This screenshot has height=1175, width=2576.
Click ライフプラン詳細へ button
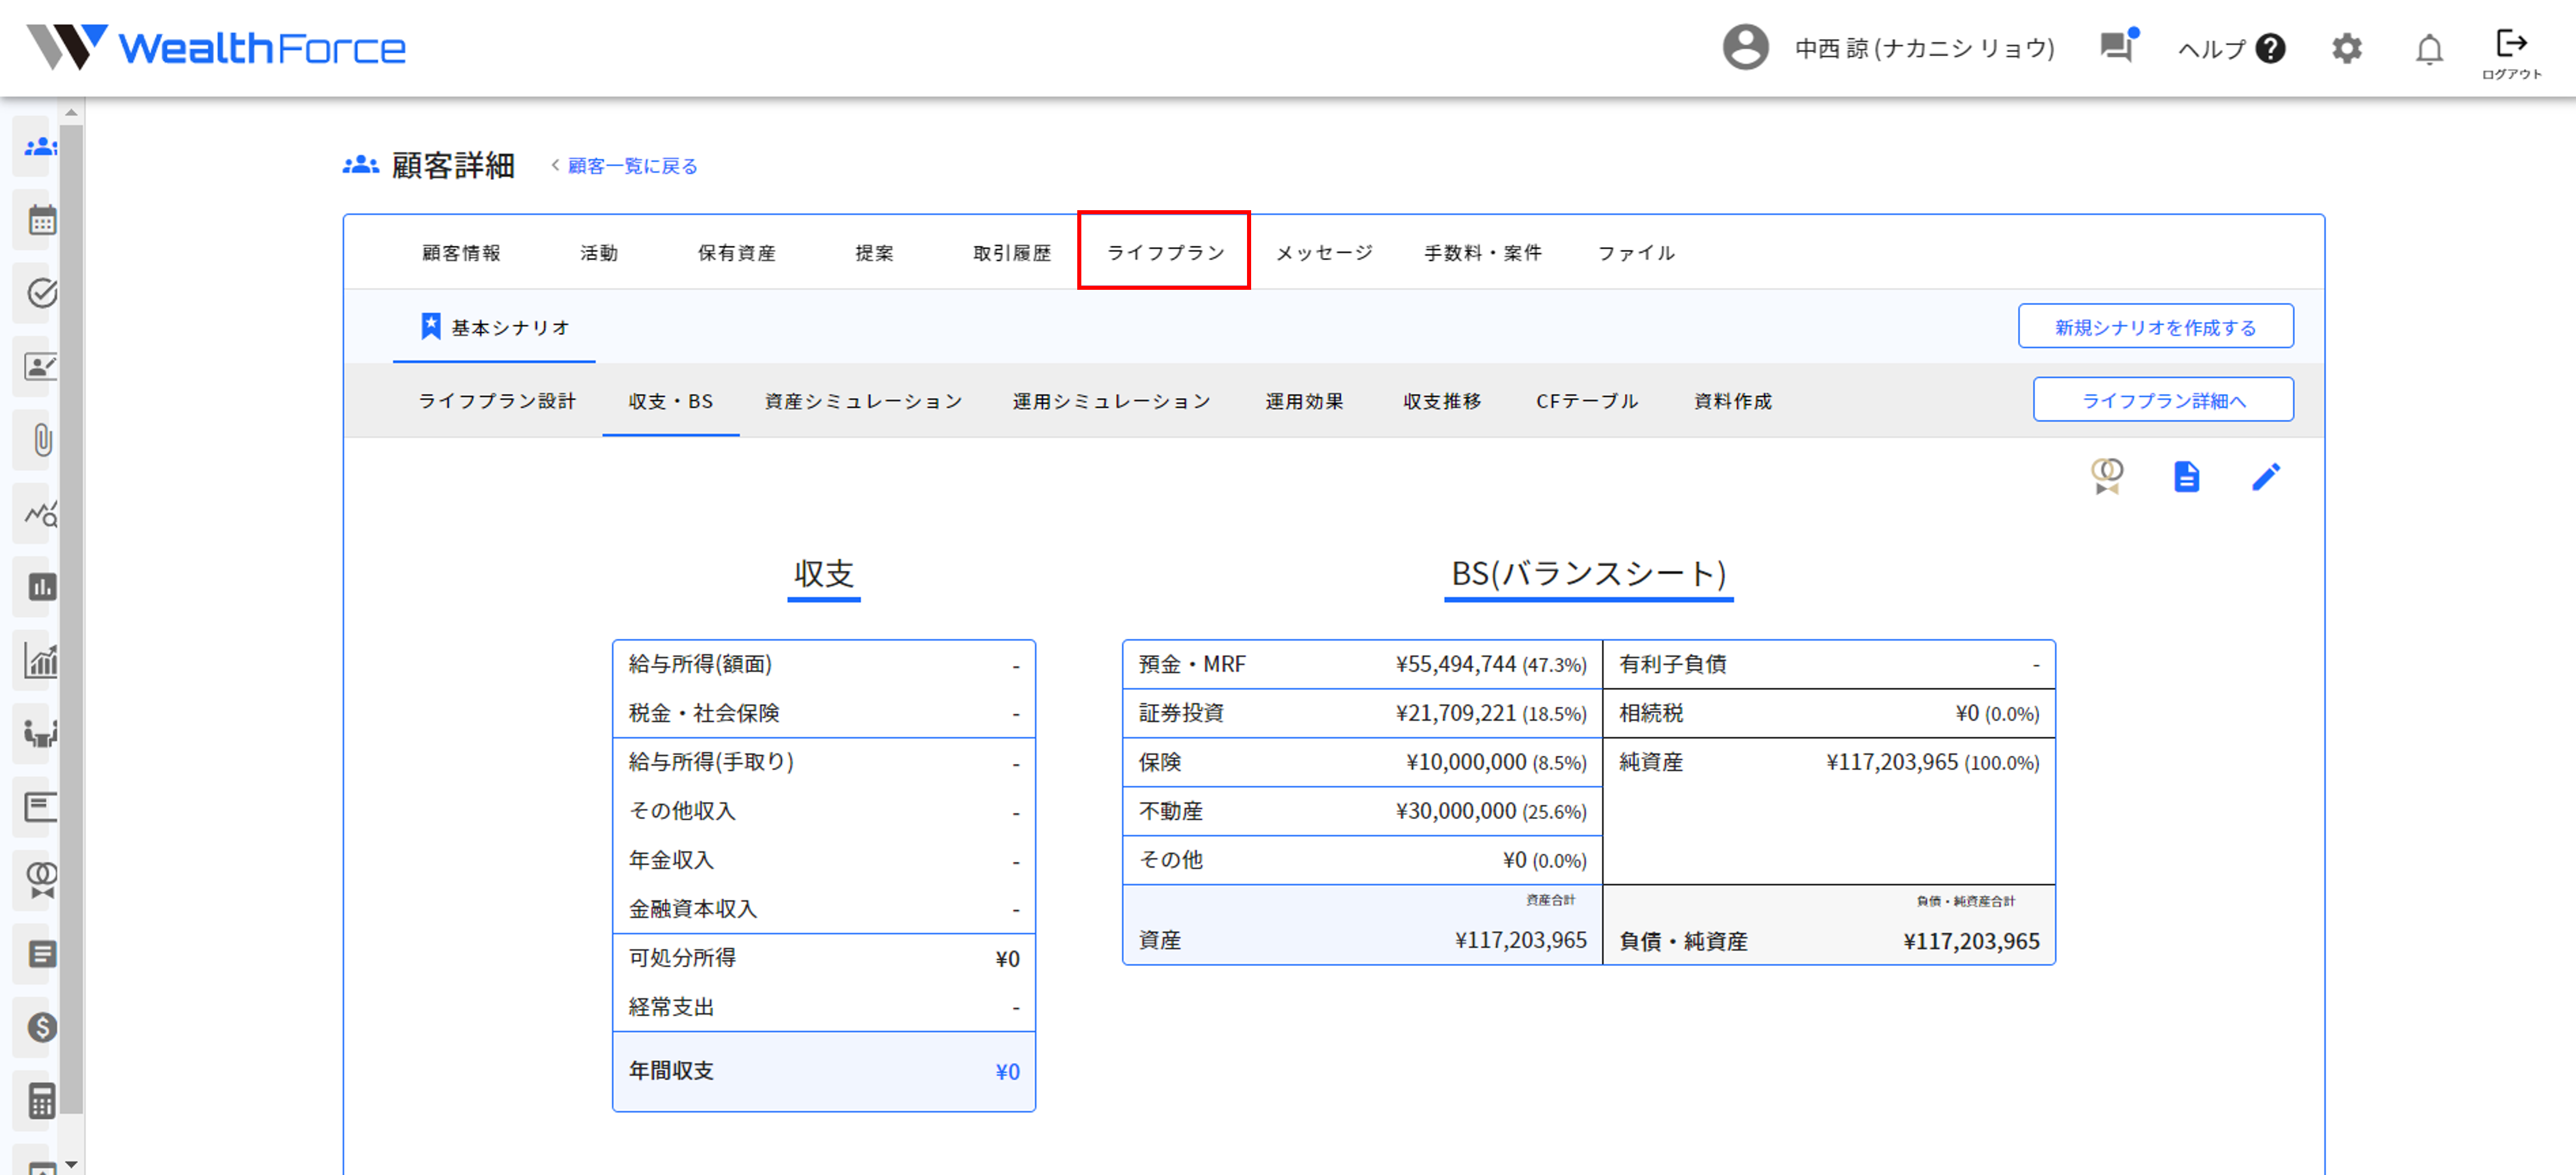[x=2163, y=399]
